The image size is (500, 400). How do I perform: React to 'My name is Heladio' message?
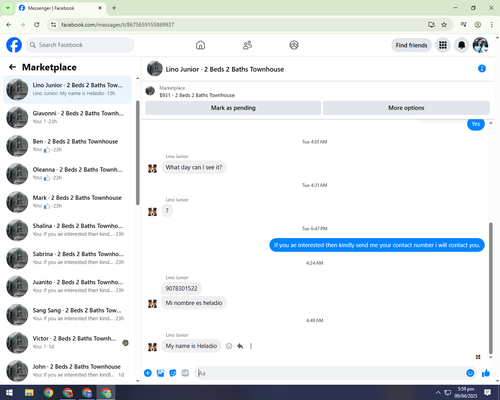[229, 346]
